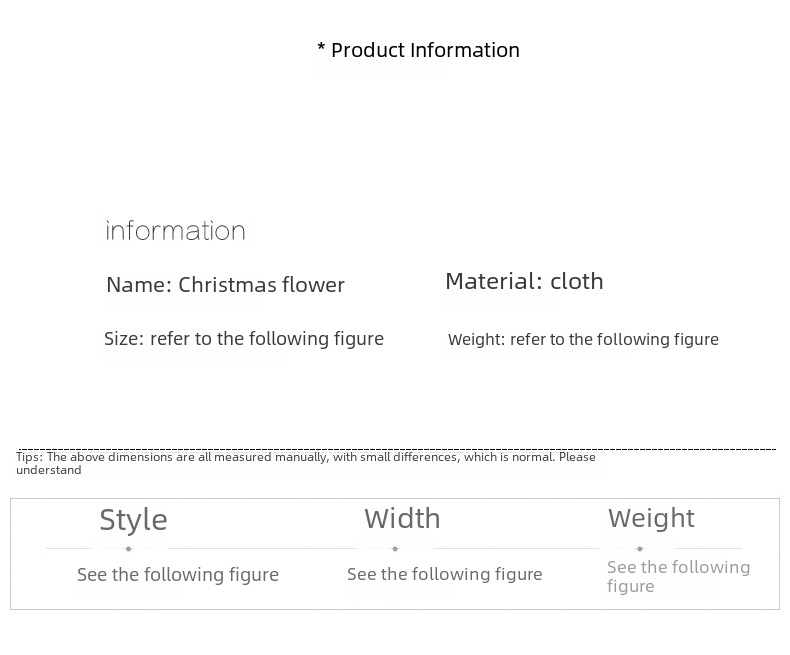
Task: Click the 'Size: refer to the following figure' line
Action: tap(244, 339)
